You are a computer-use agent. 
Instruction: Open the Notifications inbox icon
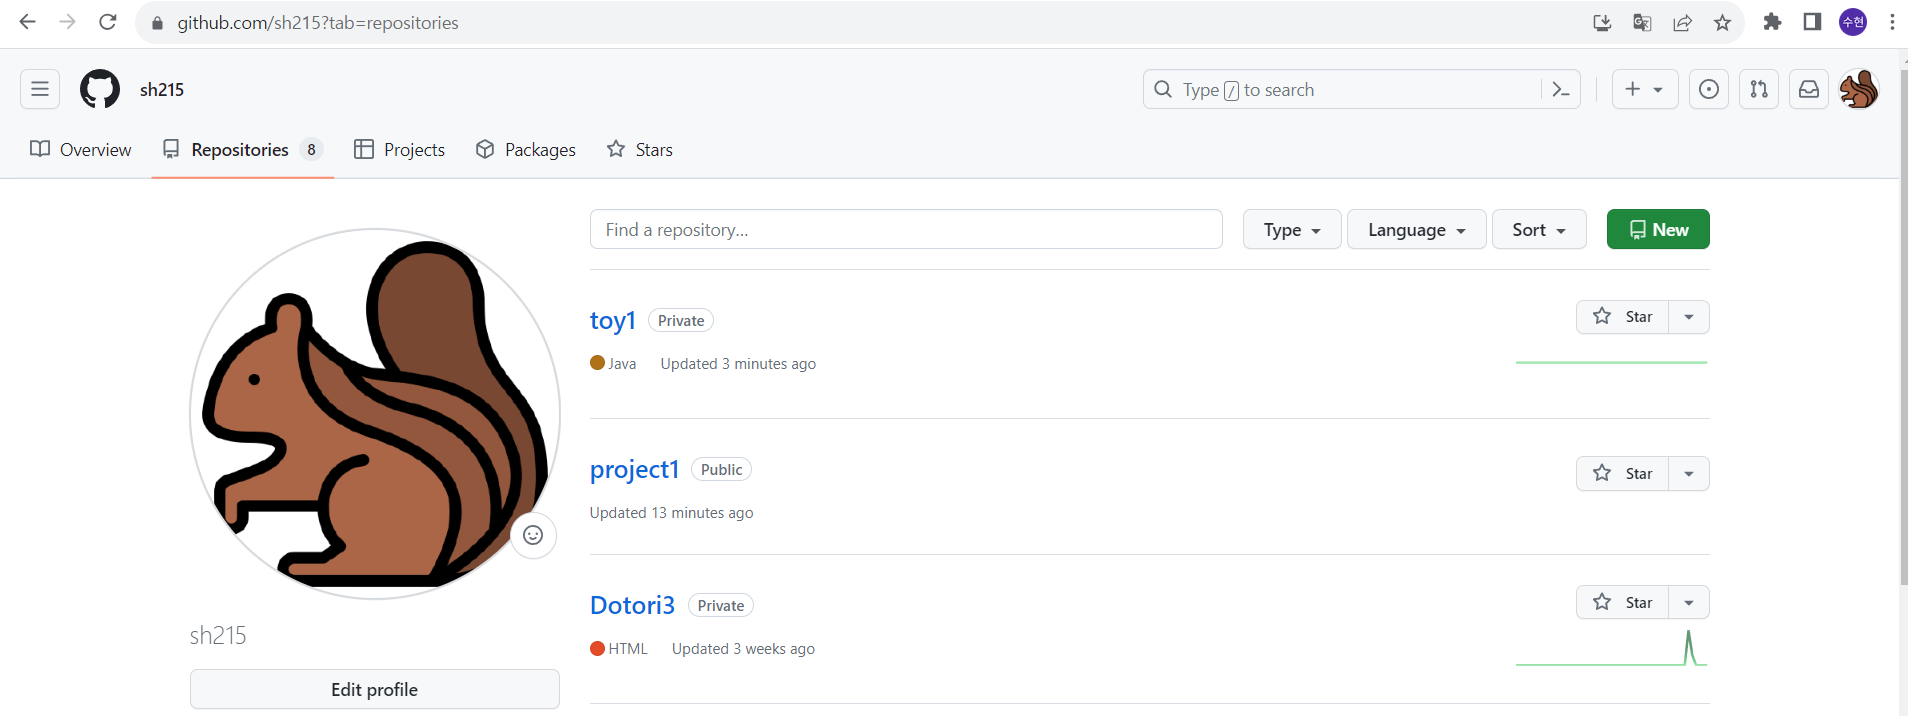click(x=1809, y=89)
